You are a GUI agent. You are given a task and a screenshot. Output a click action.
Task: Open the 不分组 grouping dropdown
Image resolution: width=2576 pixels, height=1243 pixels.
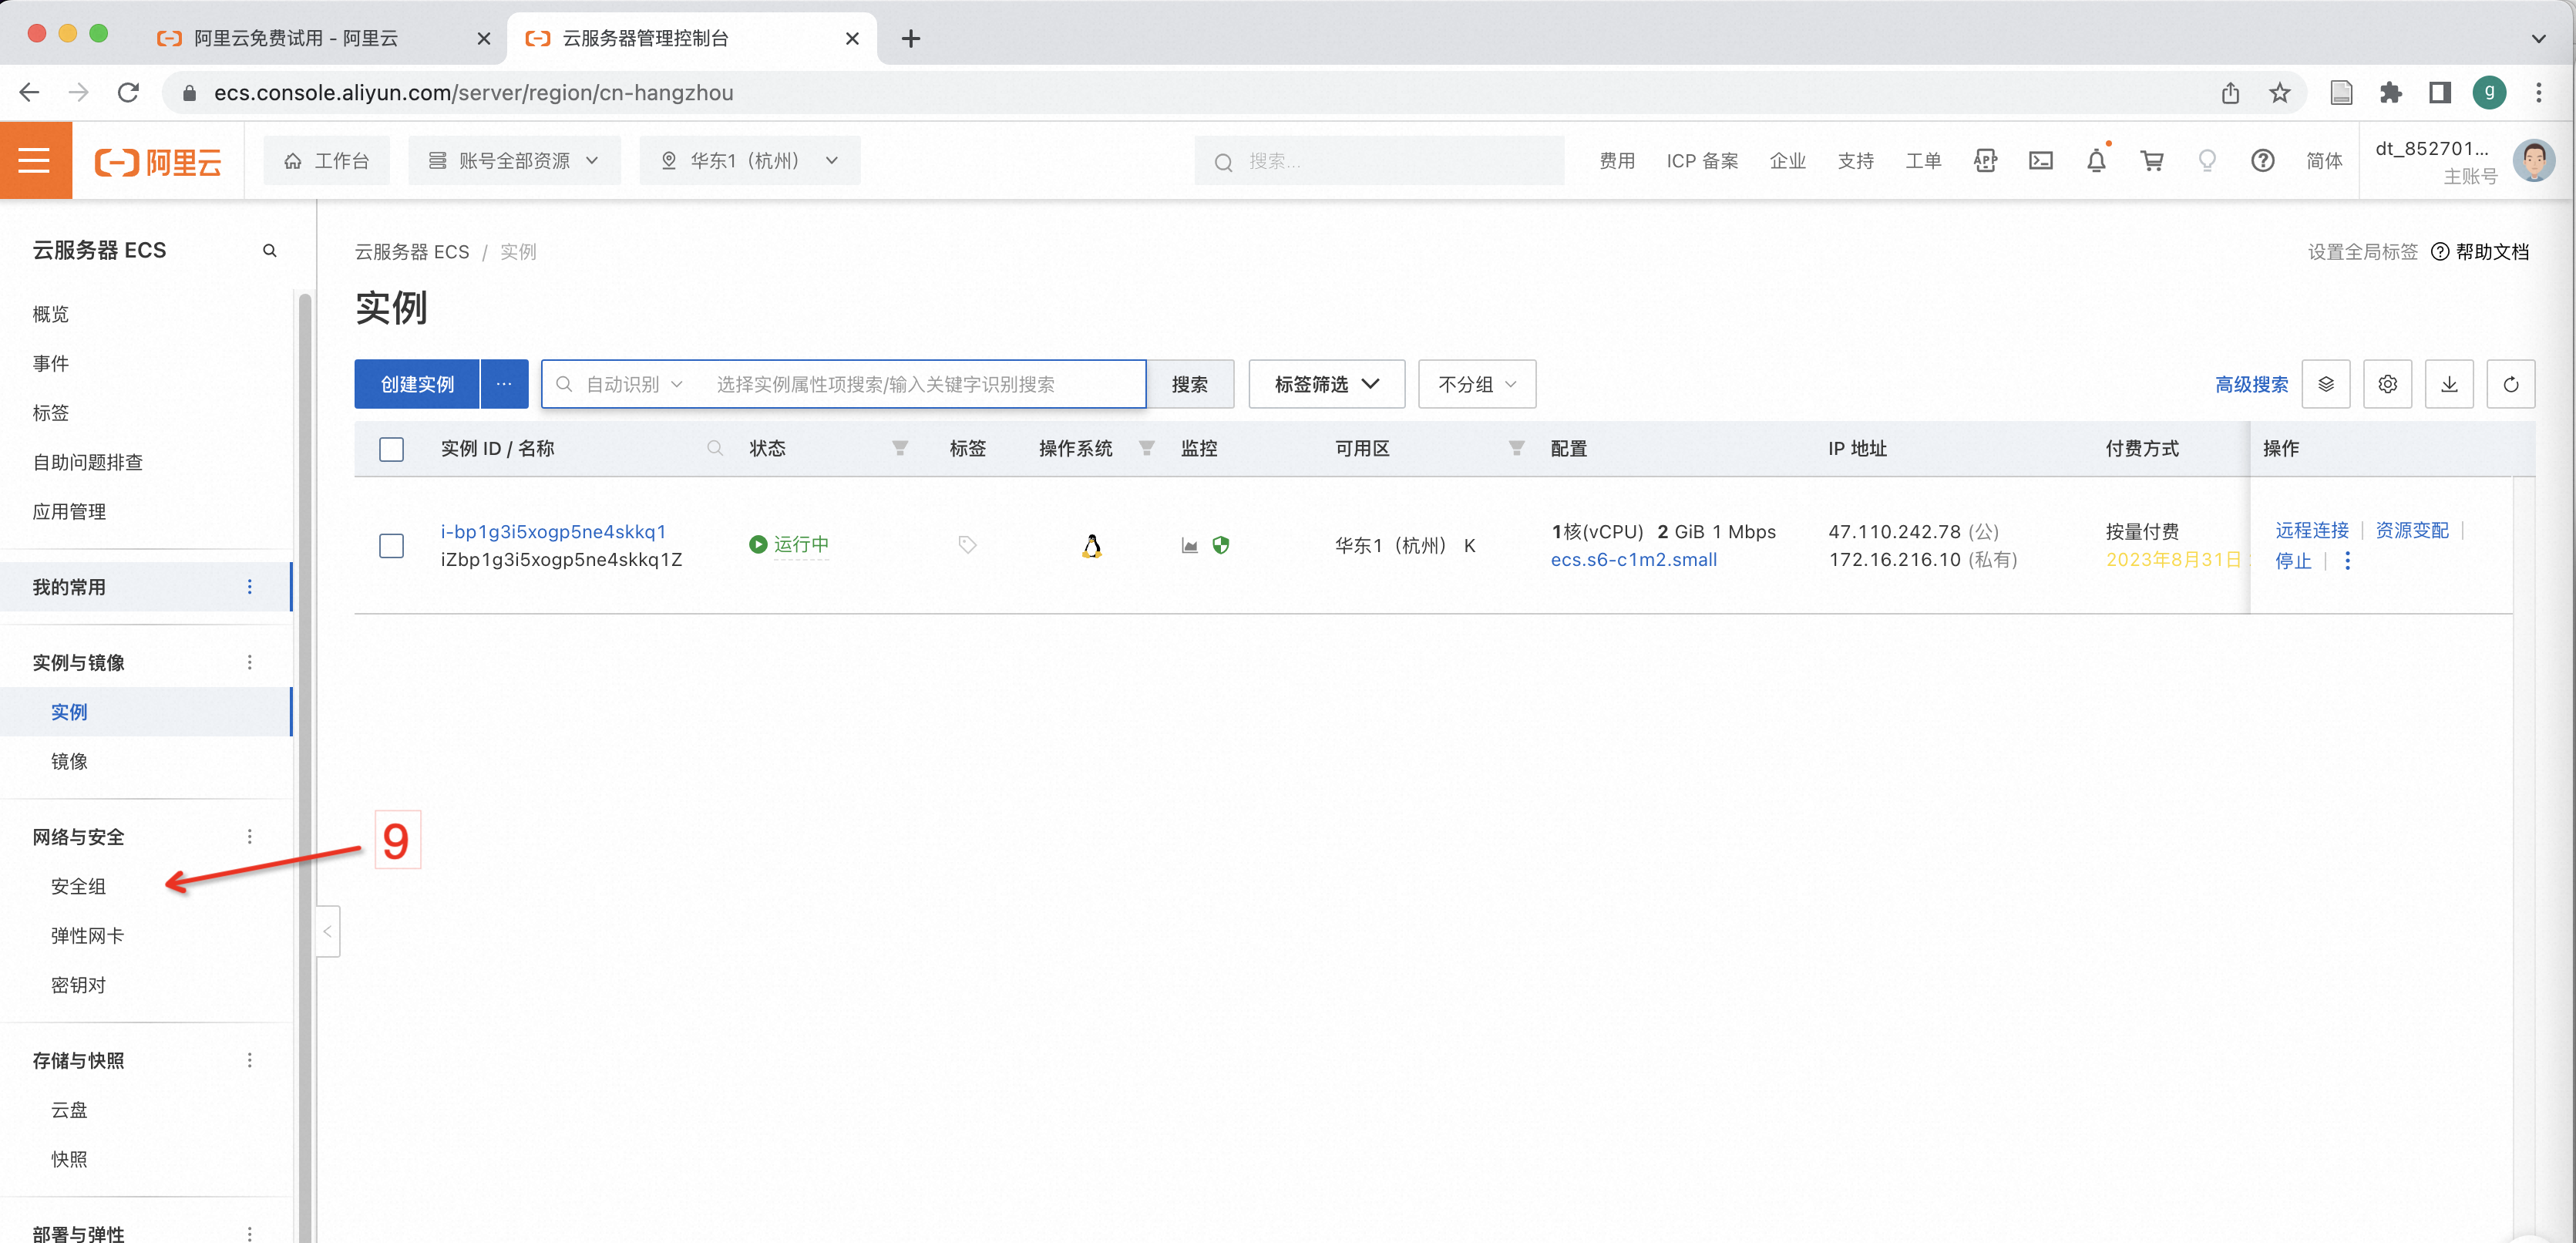(1476, 384)
